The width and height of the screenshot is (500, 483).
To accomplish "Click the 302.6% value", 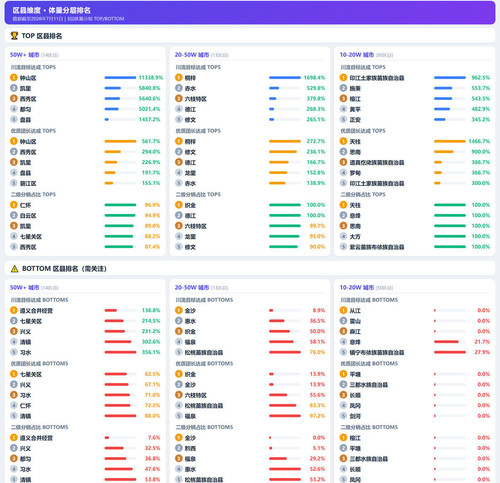I will tap(151, 342).
